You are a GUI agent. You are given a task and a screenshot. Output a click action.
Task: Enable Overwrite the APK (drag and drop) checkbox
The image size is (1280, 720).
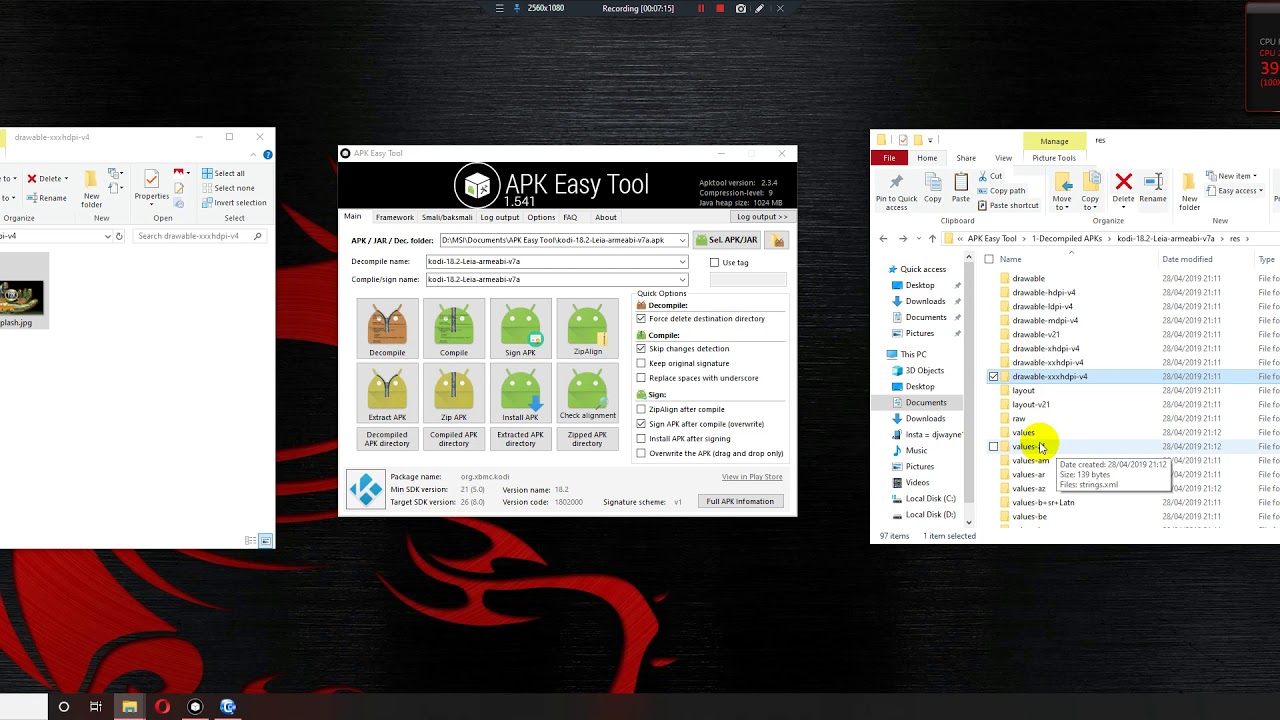point(641,453)
